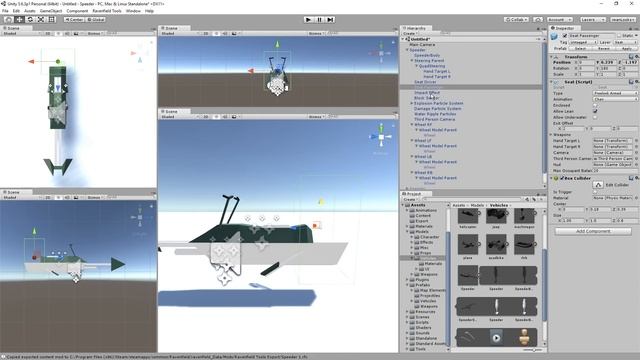Select Water Ripple Particles in Hierarchy
Screen dimensions: 640x360
pos(435,114)
